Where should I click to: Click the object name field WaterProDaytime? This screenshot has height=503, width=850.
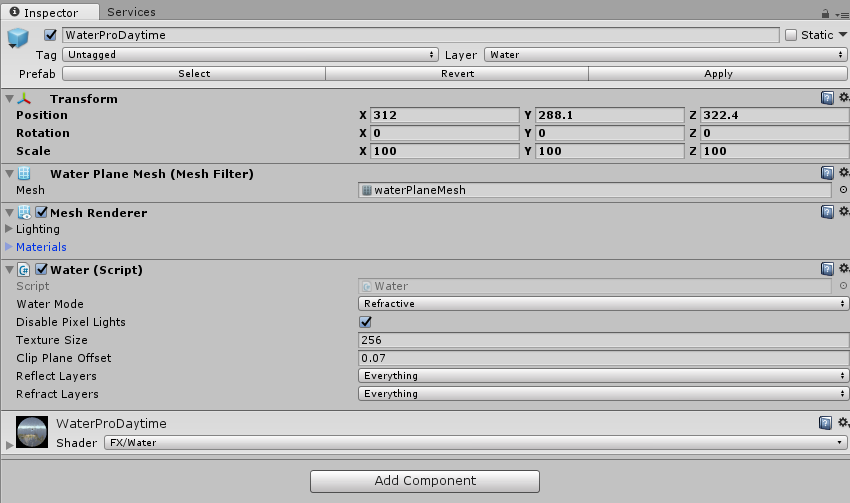pos(421,35)
